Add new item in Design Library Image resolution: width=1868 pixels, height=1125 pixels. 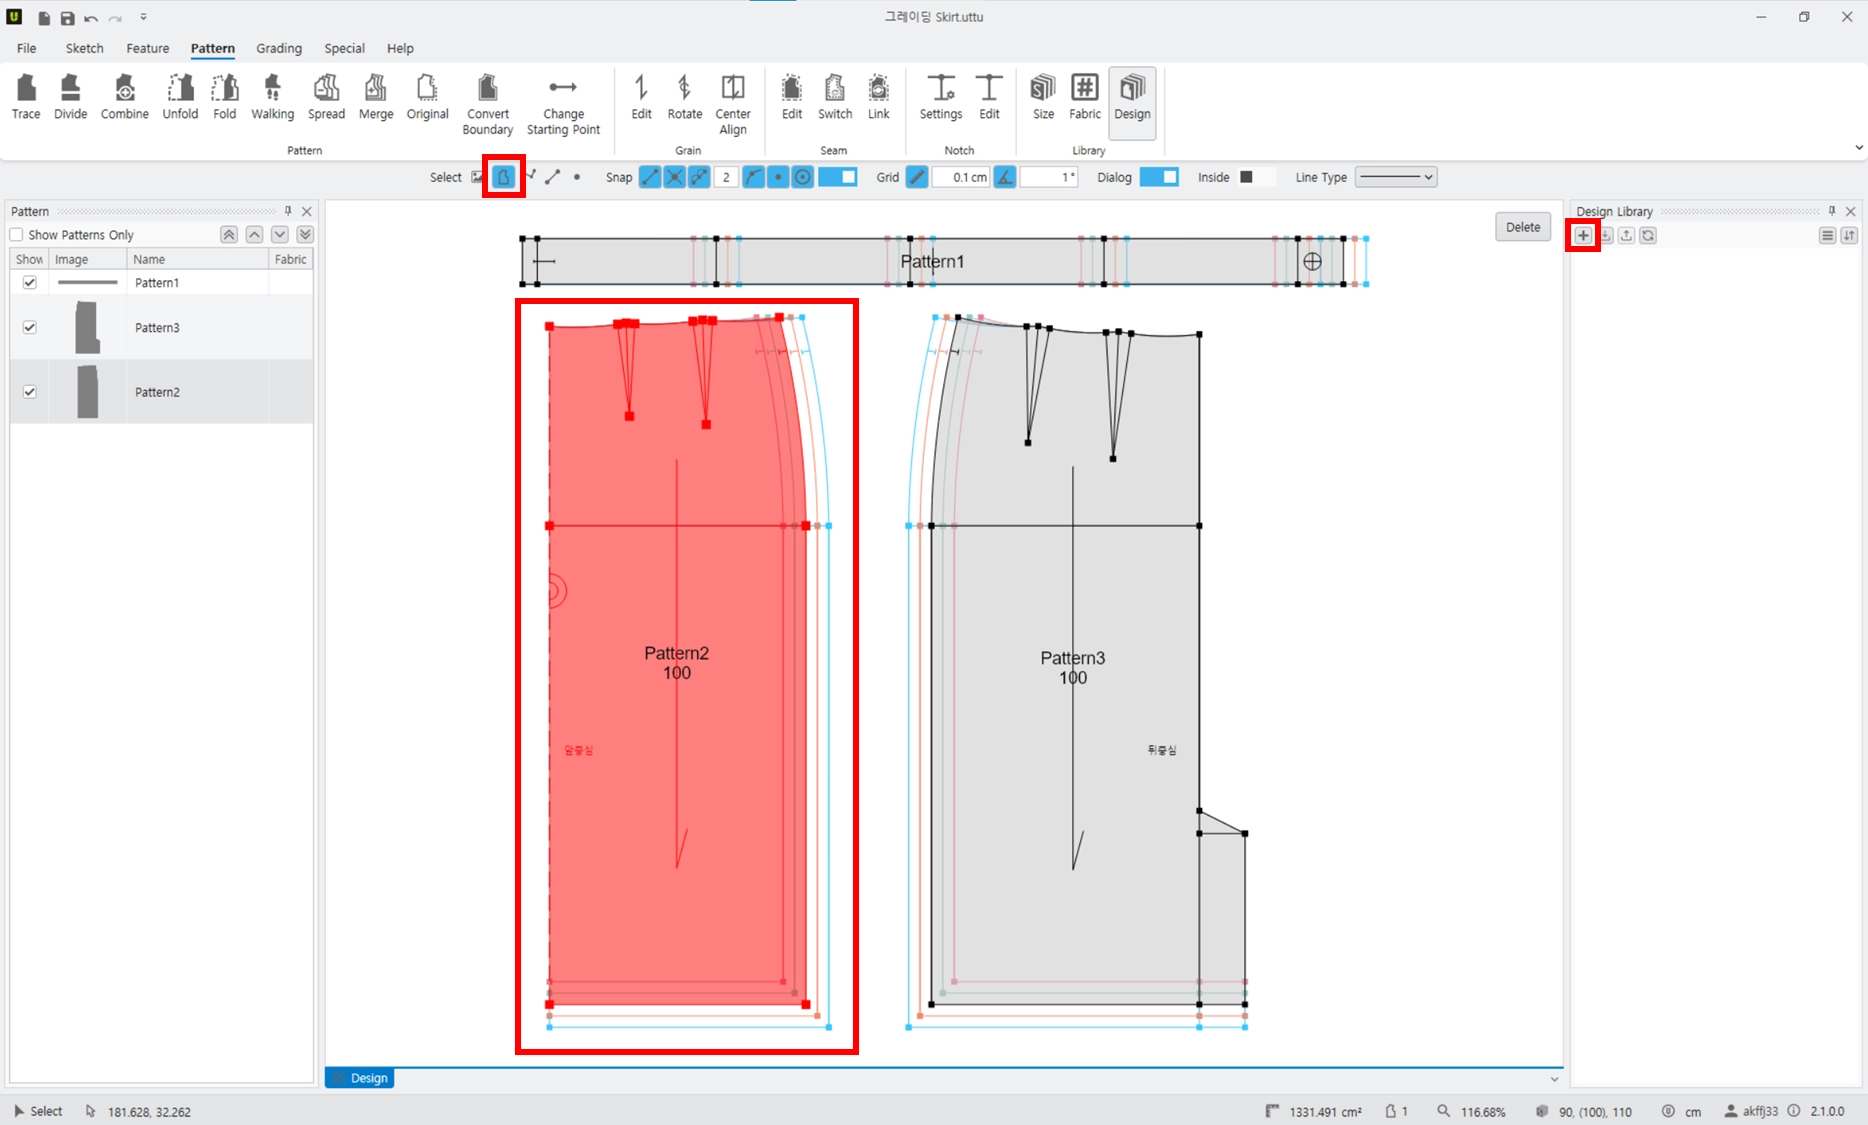coord(1583,236)
